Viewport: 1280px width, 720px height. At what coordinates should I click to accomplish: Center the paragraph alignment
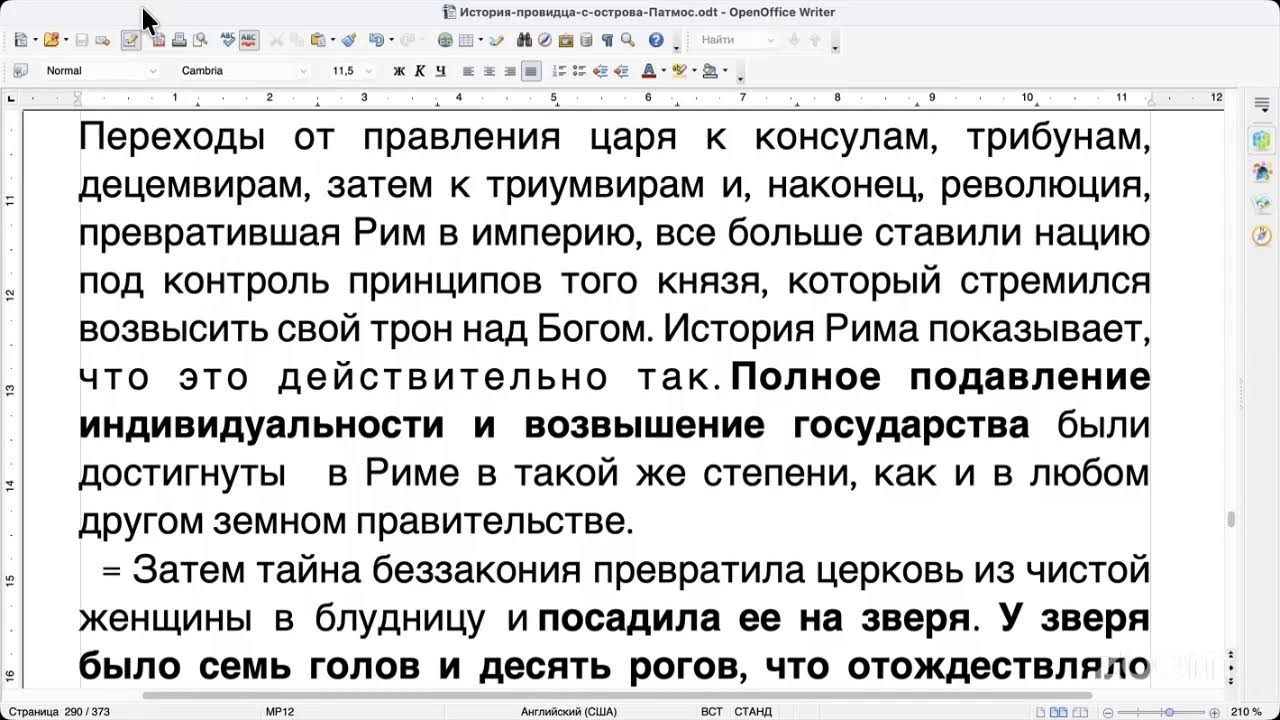pyautogui.click(x=489, y=71)
